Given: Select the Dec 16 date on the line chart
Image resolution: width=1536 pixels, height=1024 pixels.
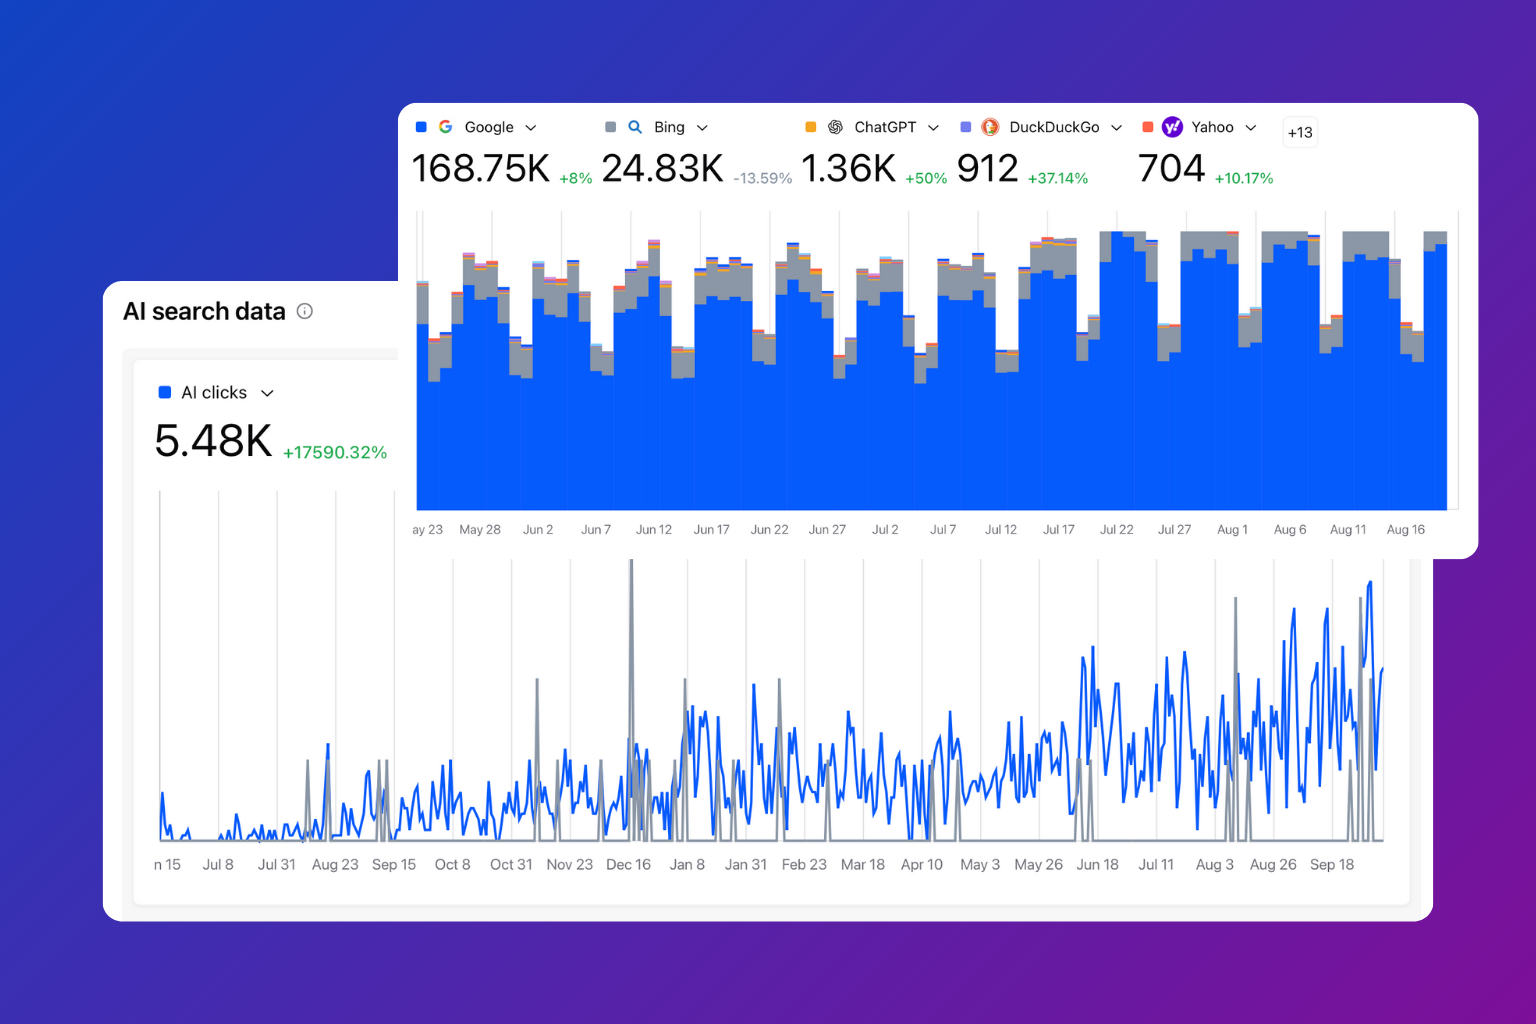Looking at the screenshot, I should [628, 864].
